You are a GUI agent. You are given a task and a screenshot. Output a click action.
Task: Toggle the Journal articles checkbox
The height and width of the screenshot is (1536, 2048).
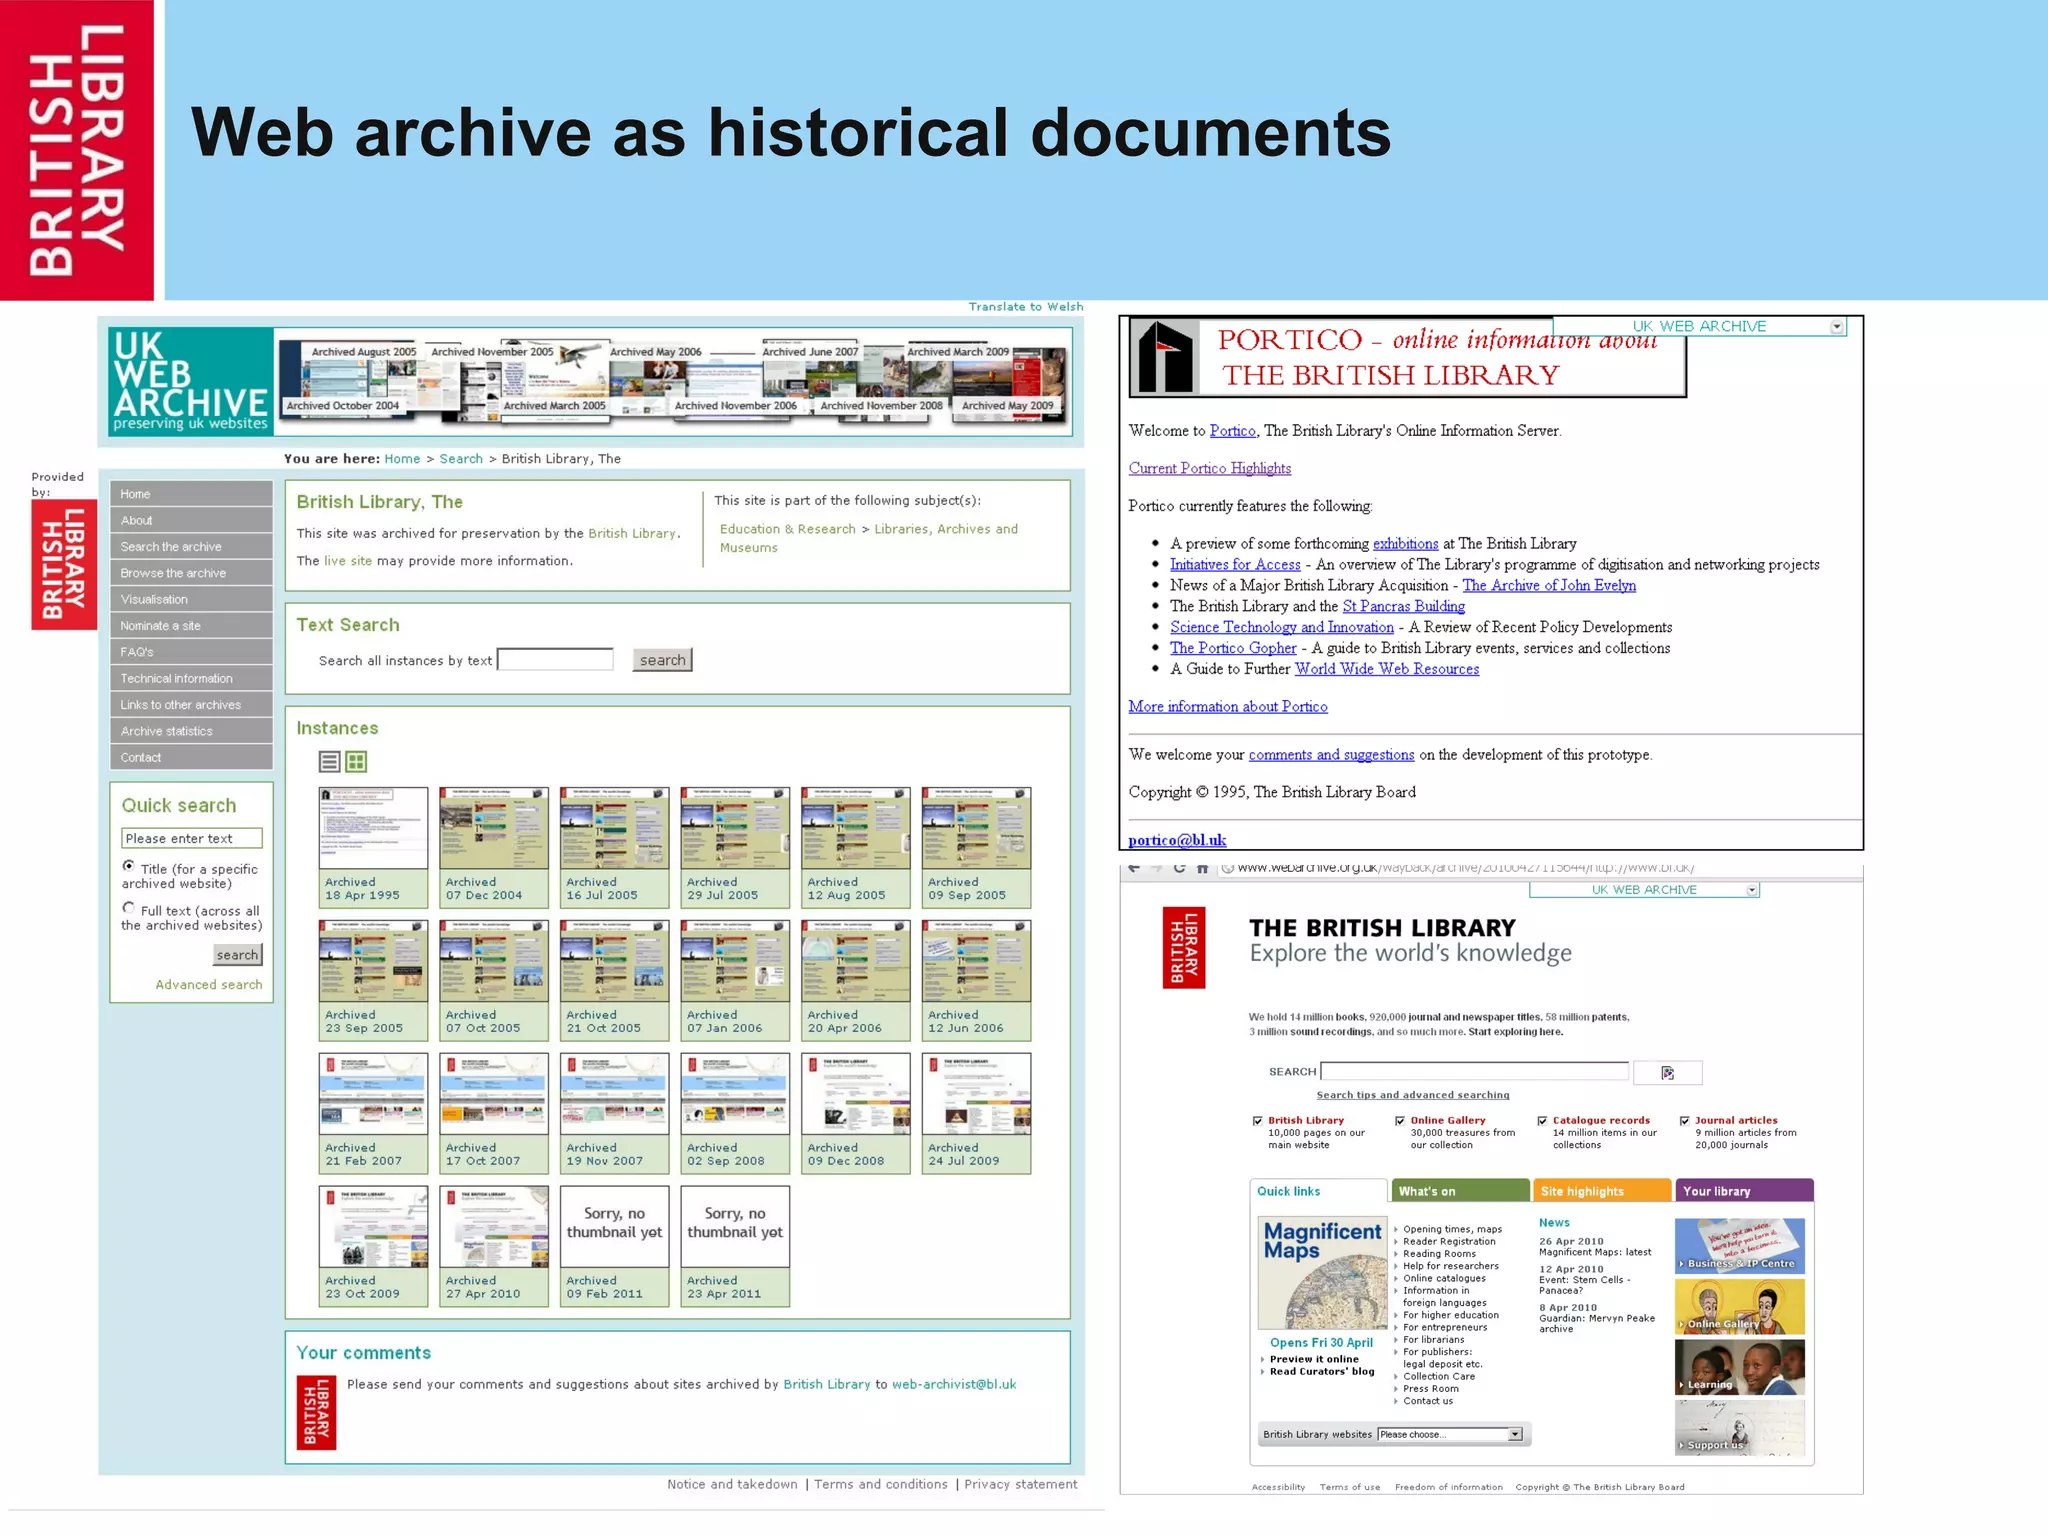tap(1685, 1121)
